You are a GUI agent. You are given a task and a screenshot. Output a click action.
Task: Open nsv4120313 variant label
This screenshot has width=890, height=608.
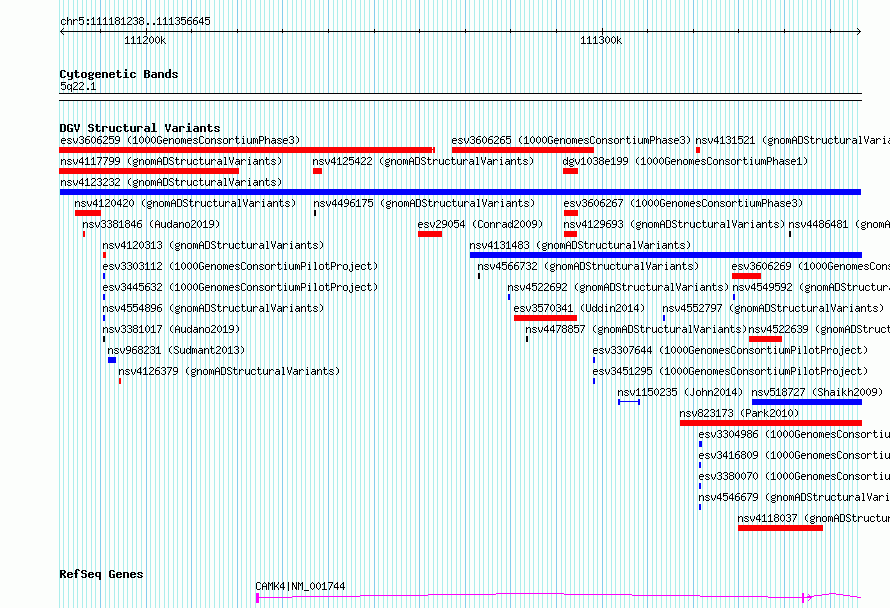(213, 245)
